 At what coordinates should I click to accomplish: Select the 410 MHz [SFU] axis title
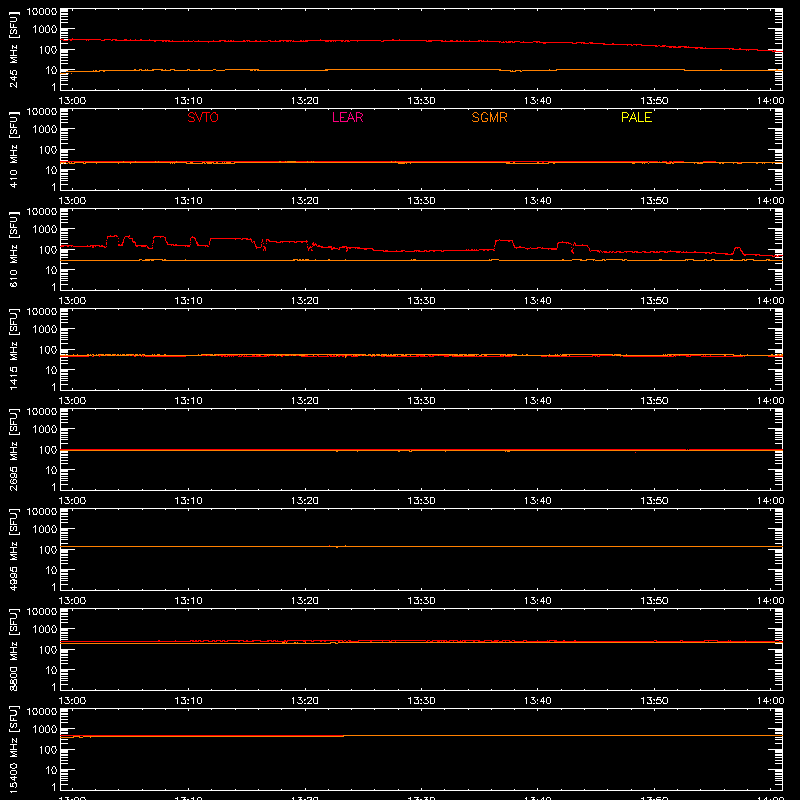13,149
